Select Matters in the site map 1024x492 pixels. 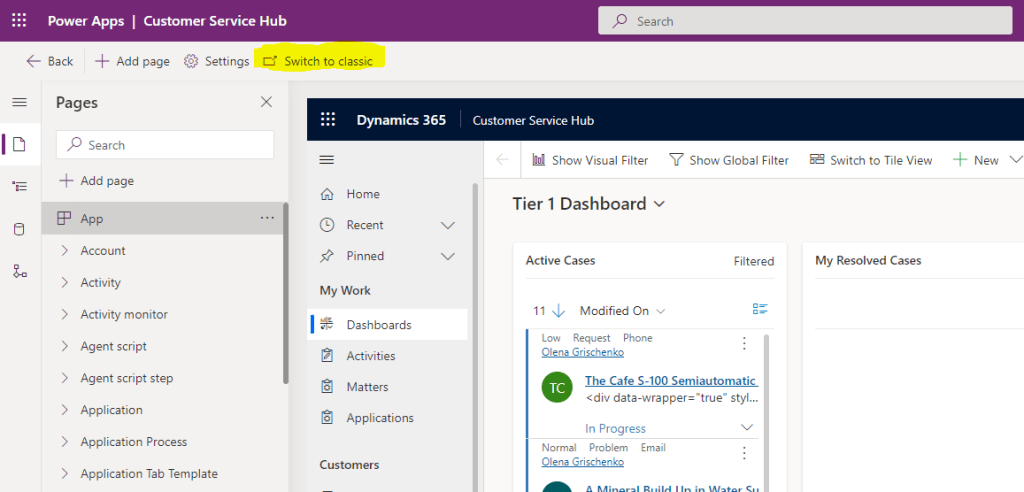[x=367, y=387]
